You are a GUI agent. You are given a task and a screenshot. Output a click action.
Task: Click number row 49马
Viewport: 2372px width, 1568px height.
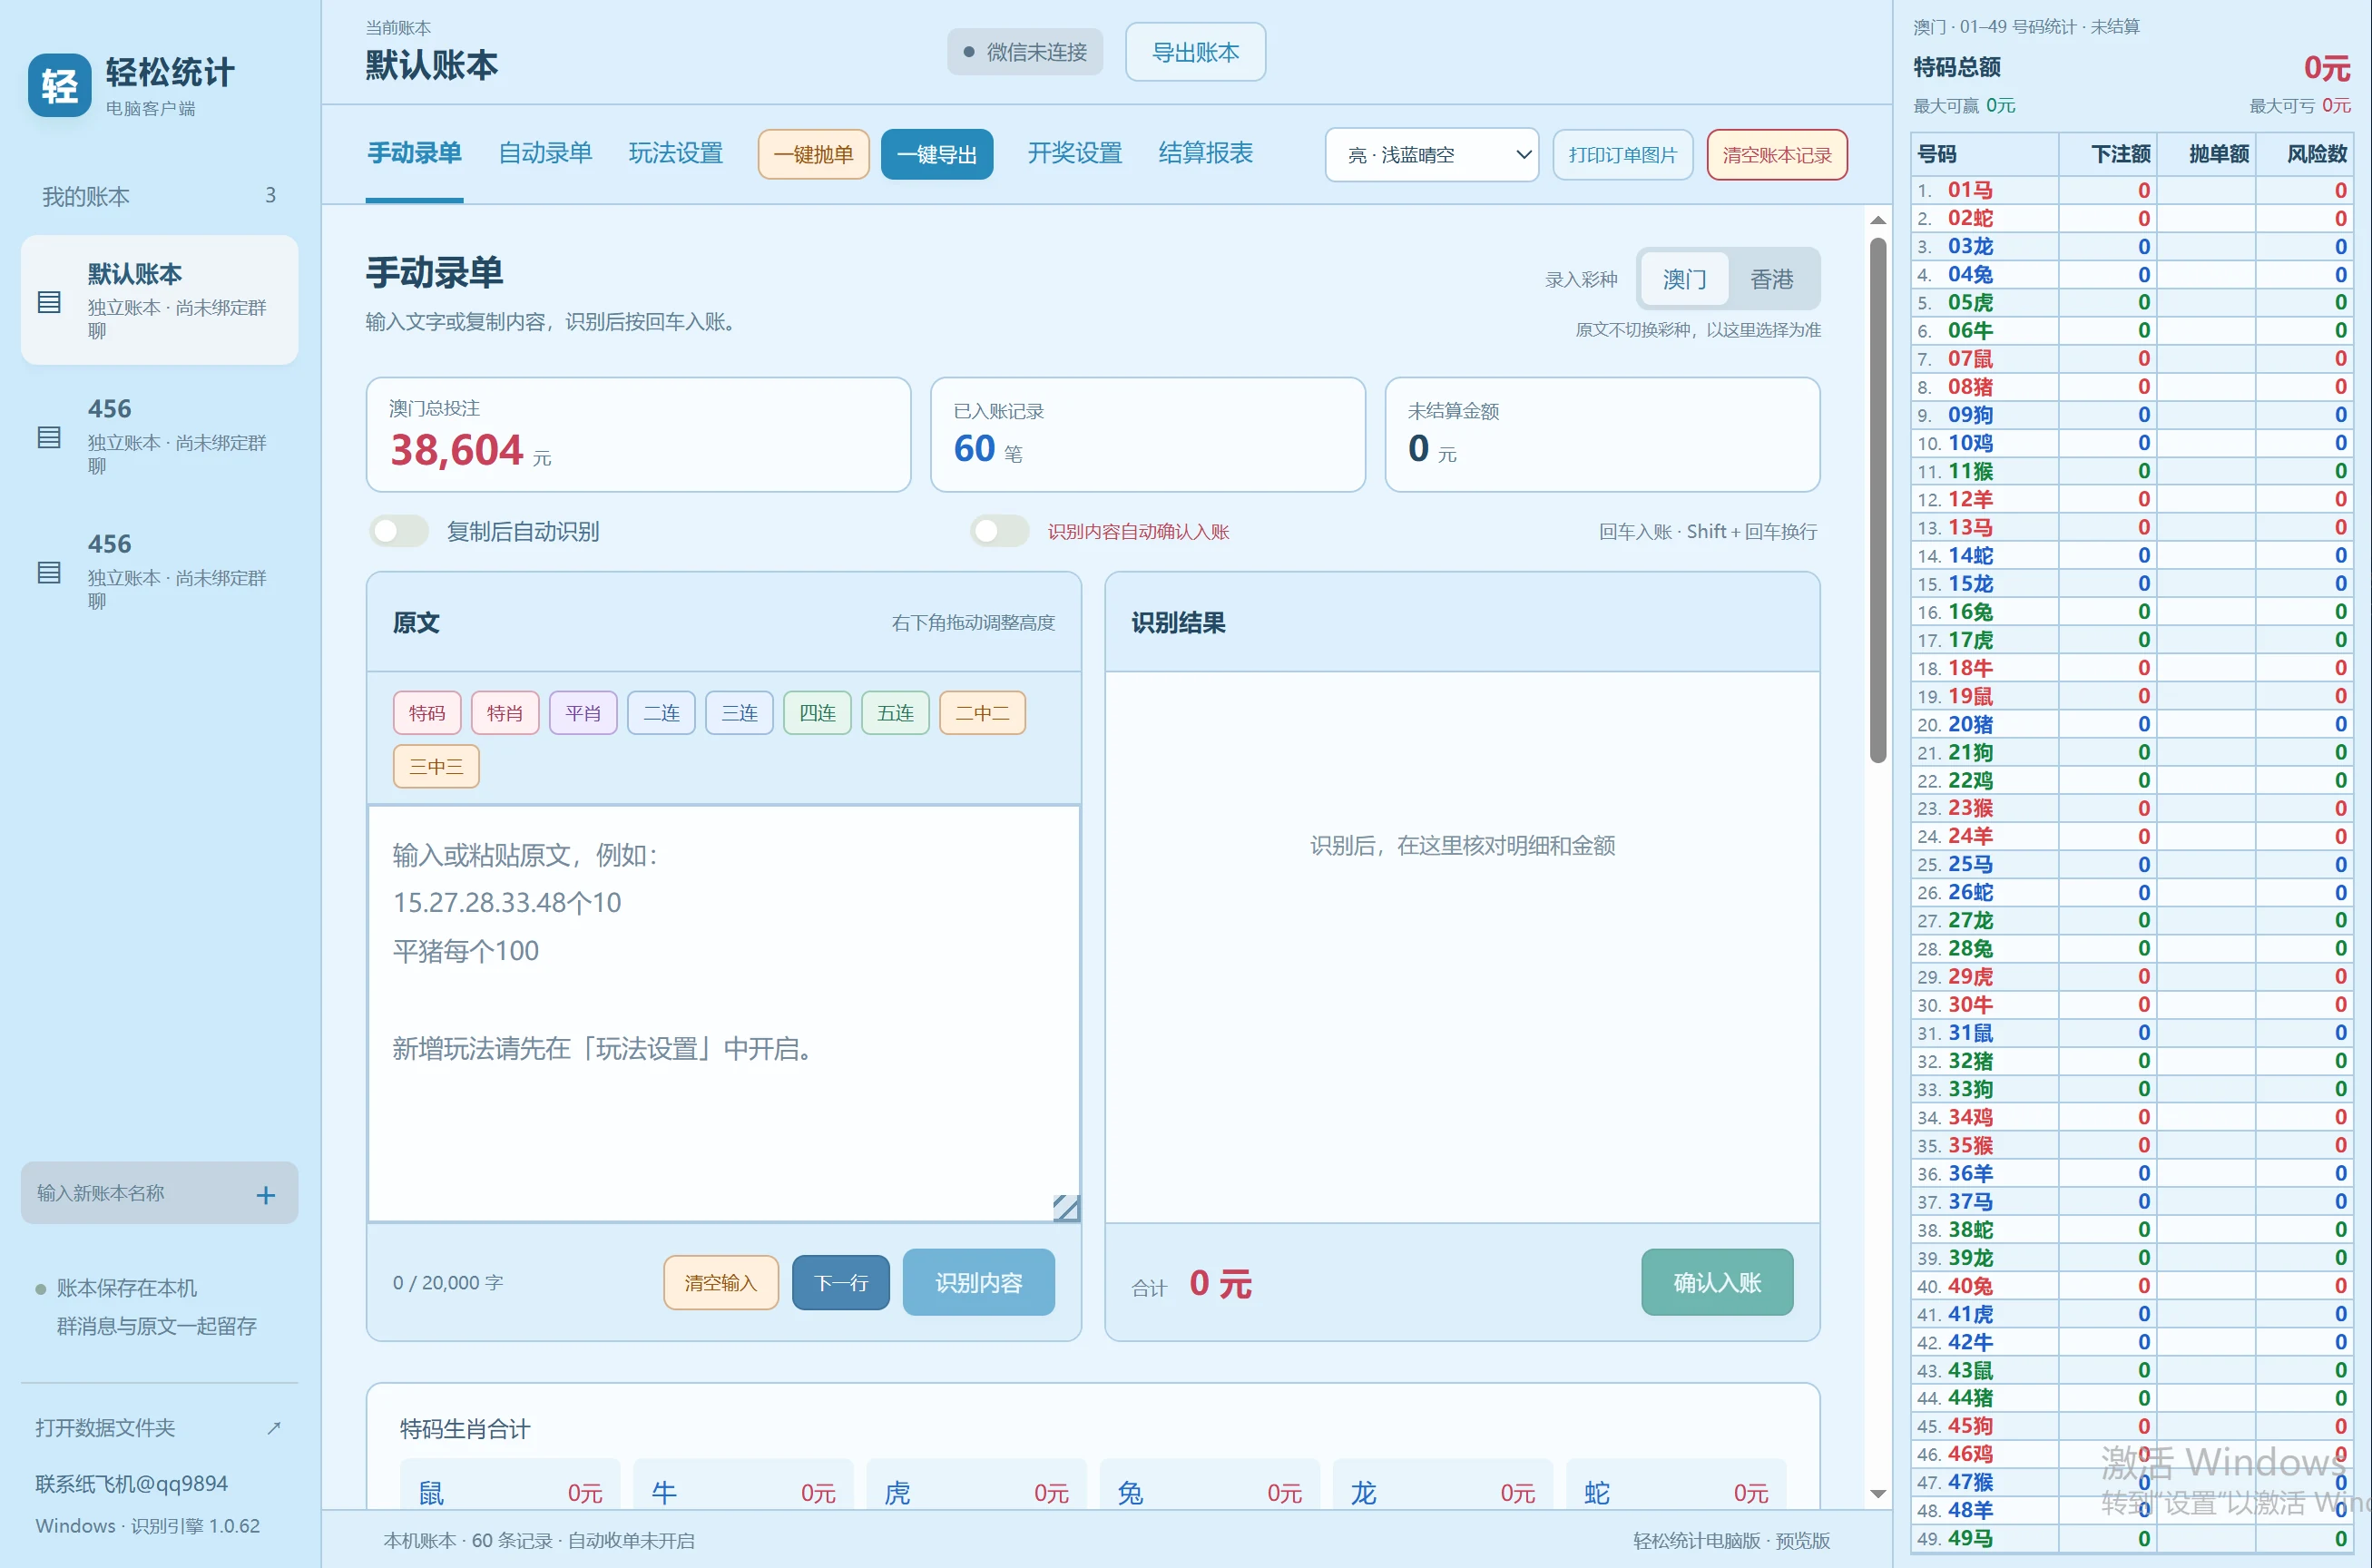pos(2132,1538)
